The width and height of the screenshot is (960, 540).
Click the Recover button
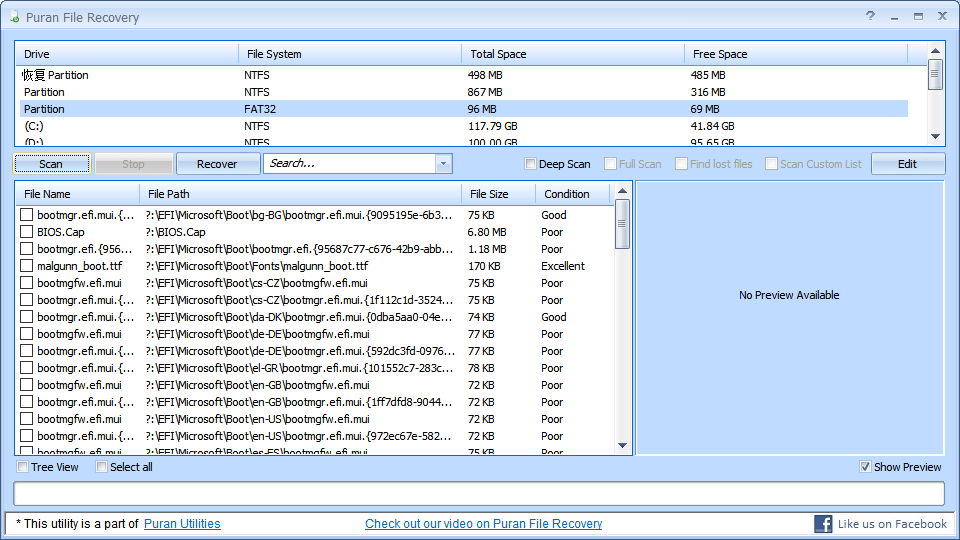pyautogui.click(x=217, y=163)
